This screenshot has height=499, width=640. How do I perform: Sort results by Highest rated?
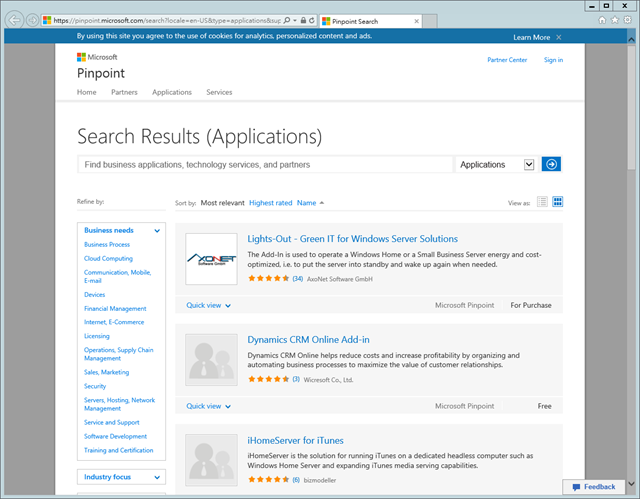tap(271, 203)
